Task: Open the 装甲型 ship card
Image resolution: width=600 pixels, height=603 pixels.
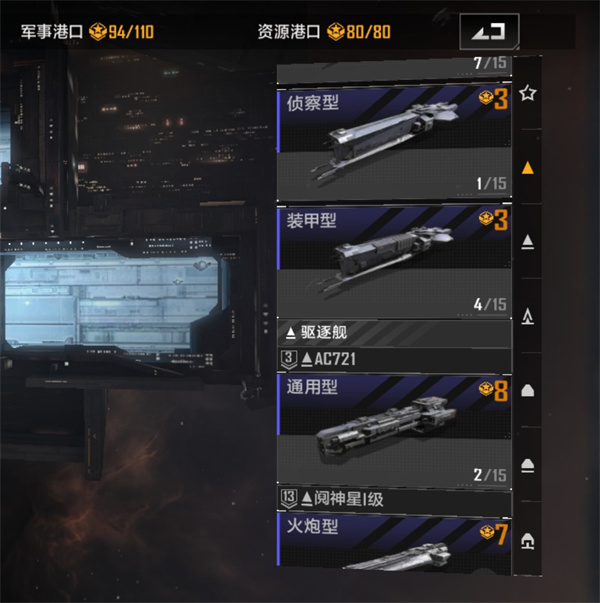Action: 395,262
